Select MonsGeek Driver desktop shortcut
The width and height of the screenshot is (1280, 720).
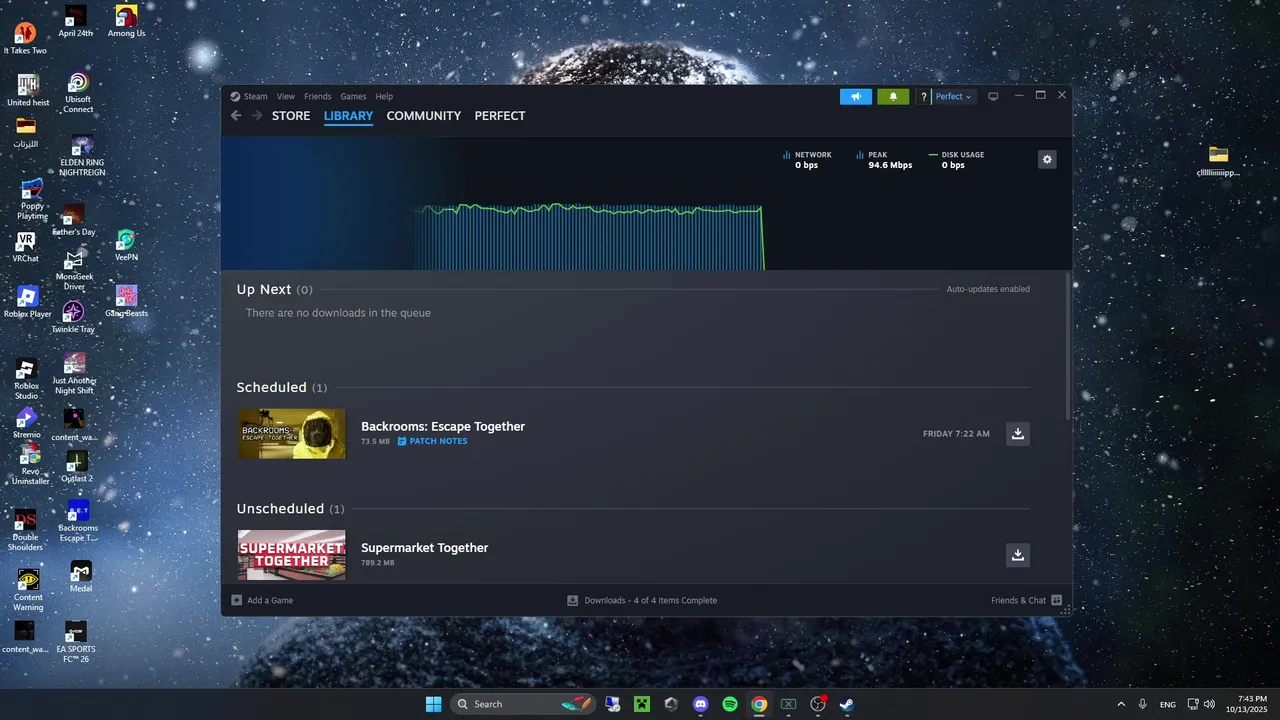point(74,271)
